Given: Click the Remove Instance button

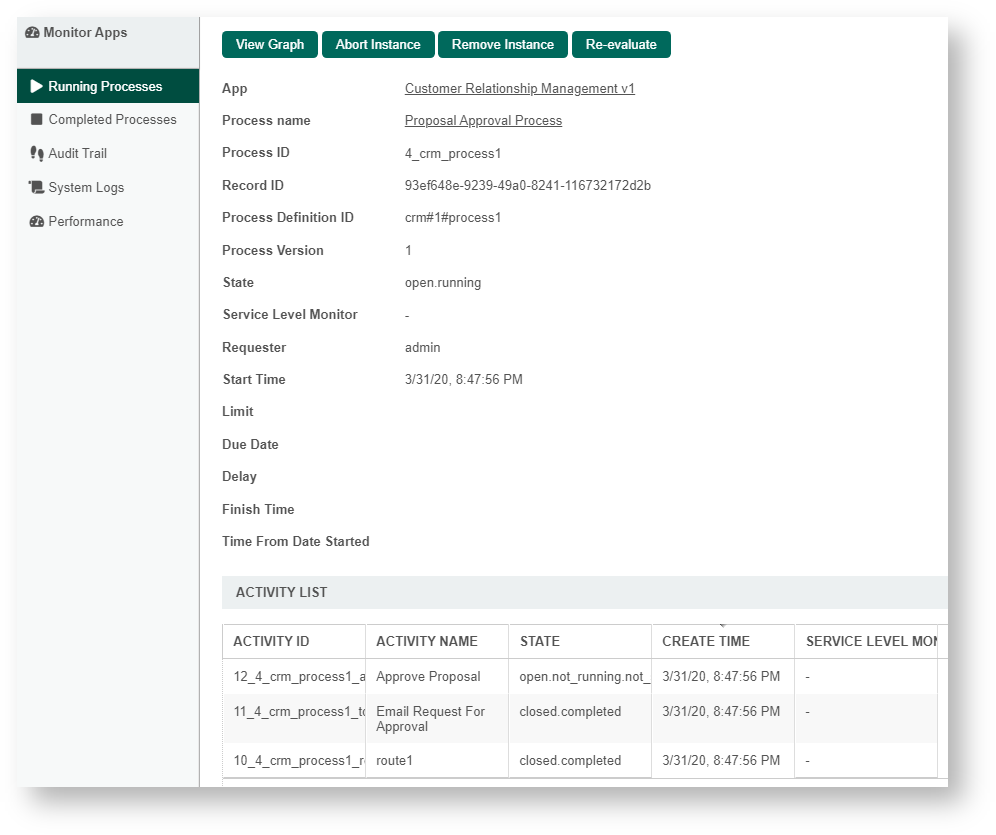Looking at the screenshot, I should click(502, 45).
